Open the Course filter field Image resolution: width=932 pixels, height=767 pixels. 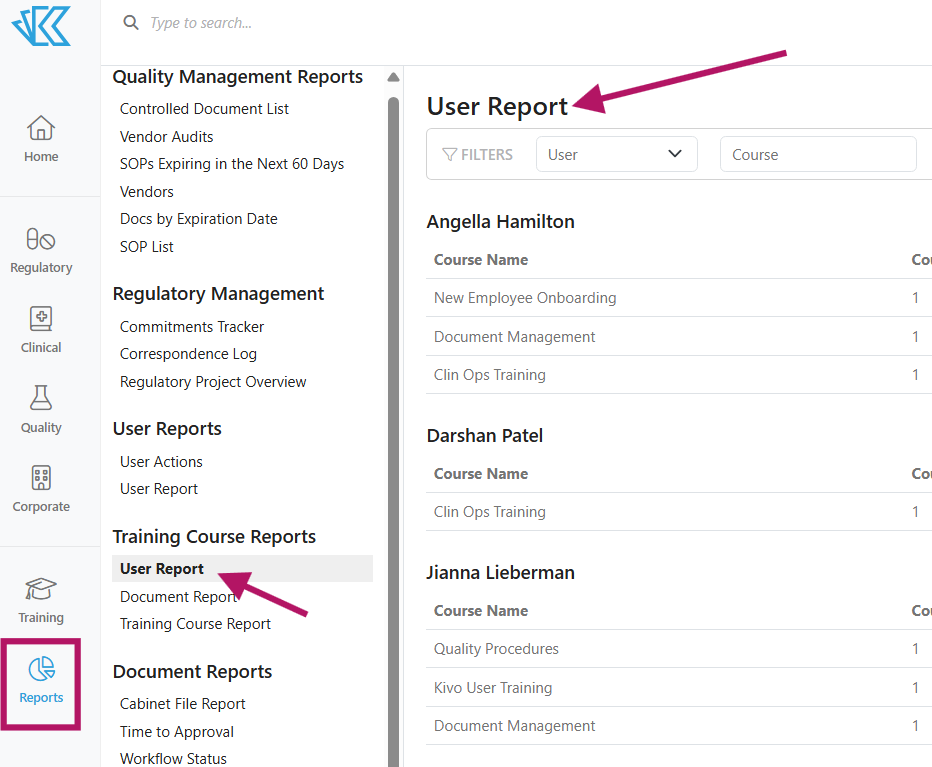pyautogui.click(x=818, y=154)
